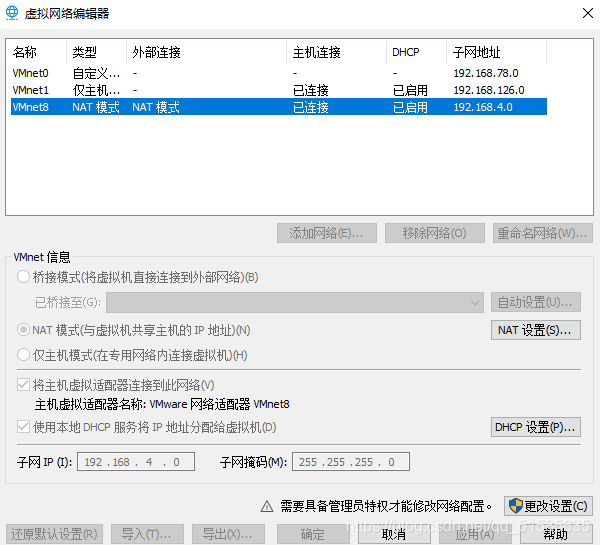Click 已连接 cell in VMnet8 row
The width and height of the screenshot is (600, 545).
311,107
